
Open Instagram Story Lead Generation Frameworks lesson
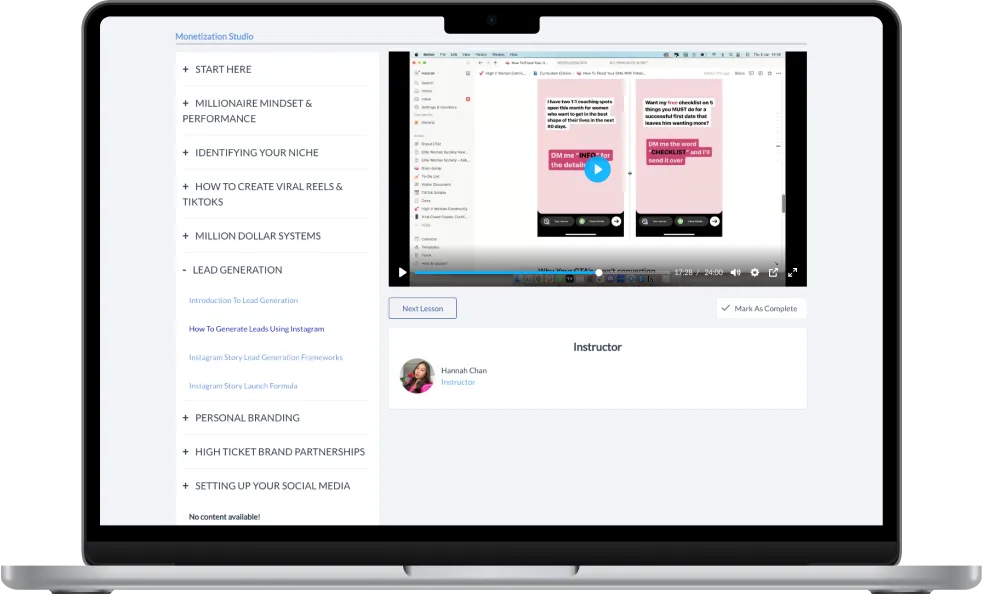[x=266, y=358]
